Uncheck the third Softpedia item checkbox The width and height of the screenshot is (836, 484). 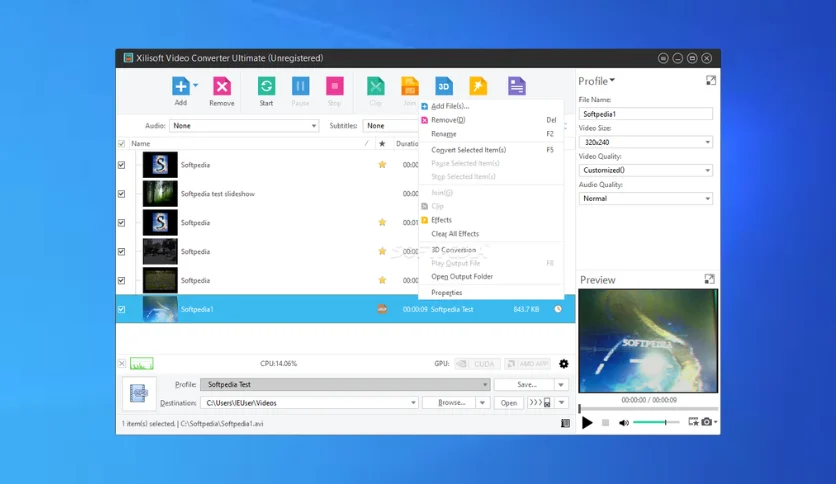click(122, 223)
